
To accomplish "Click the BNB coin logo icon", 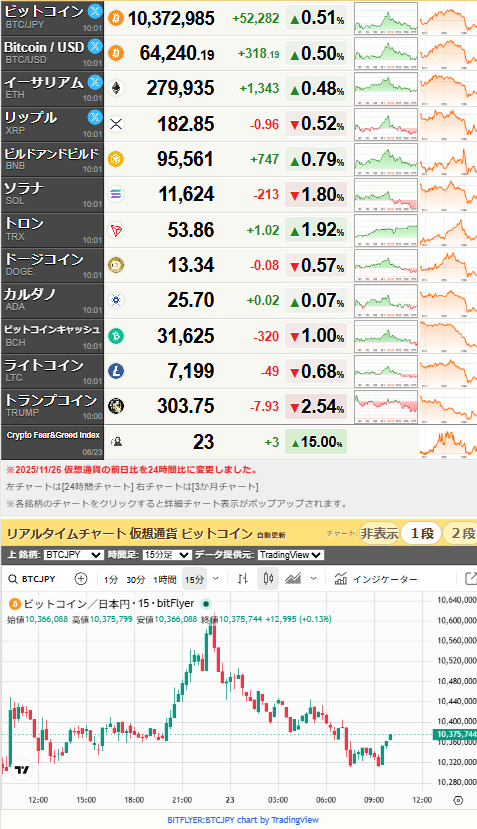I will (x=116, y=159).
